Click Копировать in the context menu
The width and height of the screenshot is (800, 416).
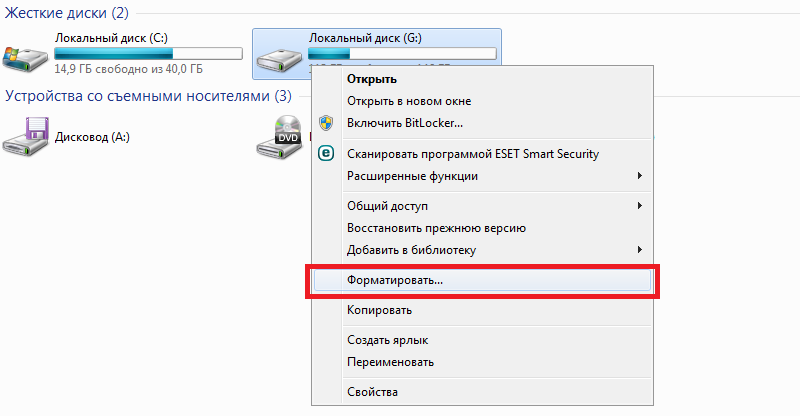pos(380,310)
